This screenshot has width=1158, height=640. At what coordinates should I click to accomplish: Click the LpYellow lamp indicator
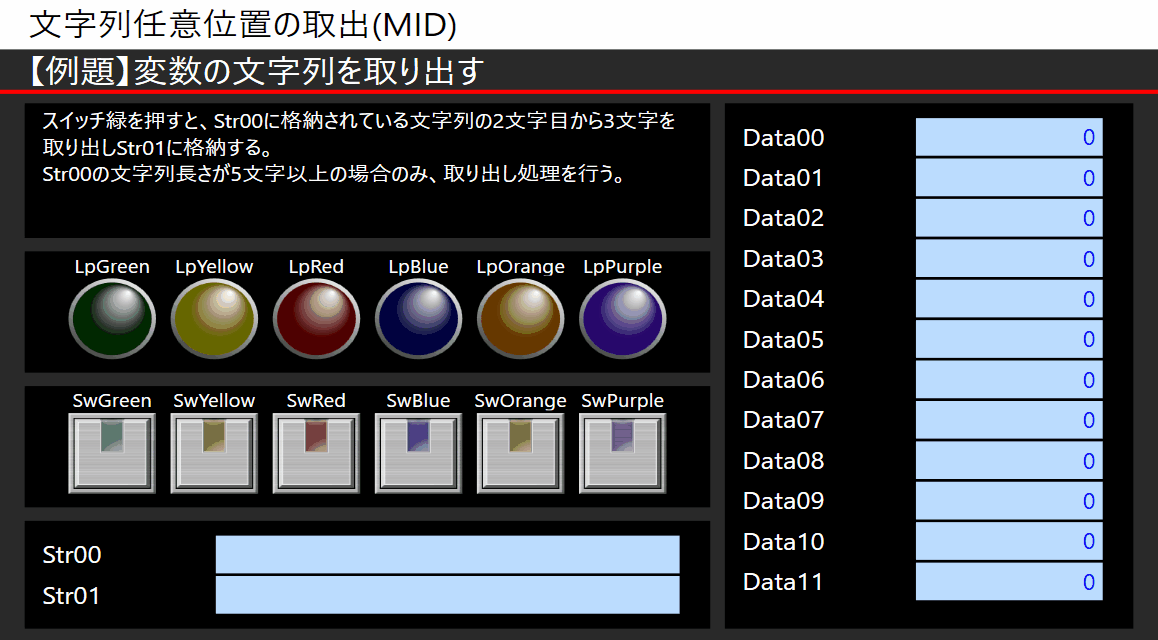tap(214, 318)
